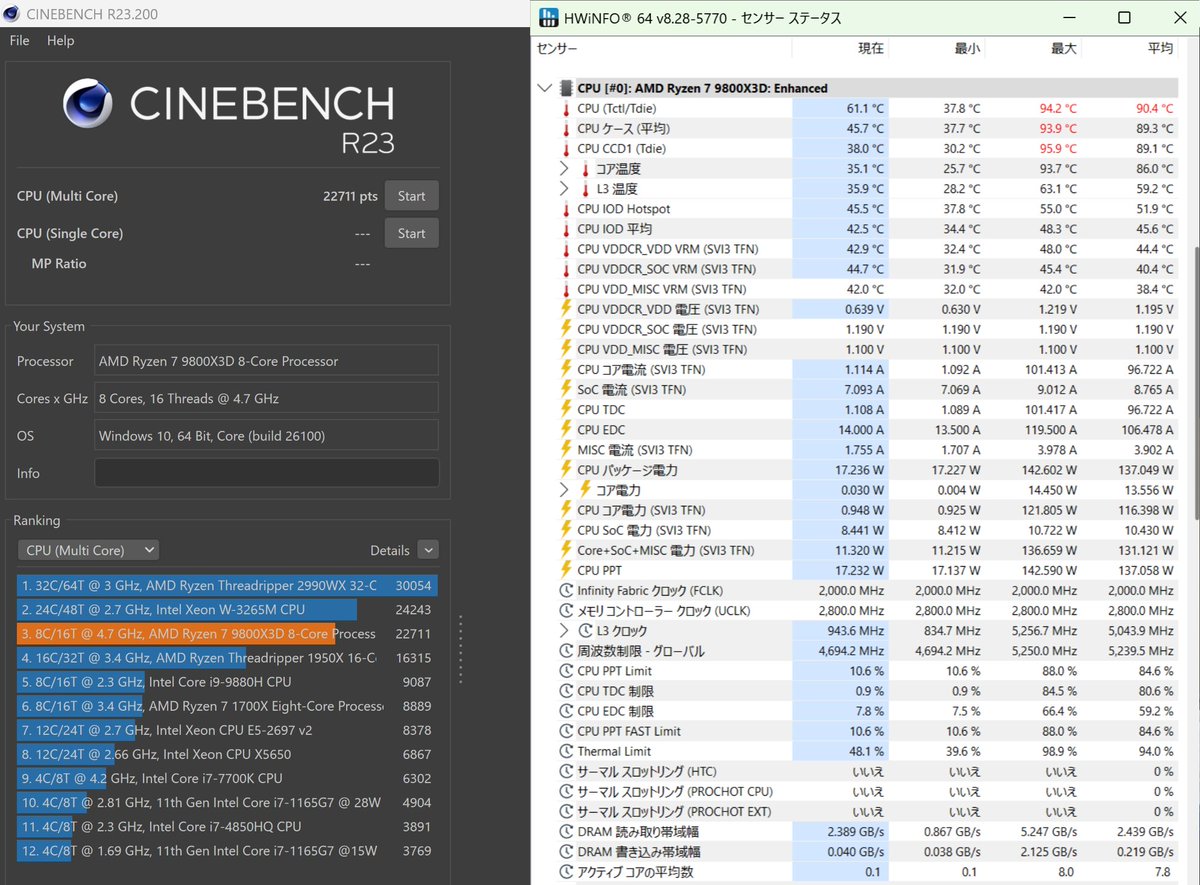This screenshot has width=1200, height=885.
Task: Click thermometer icon beside L3 温度
Action: pyautogui.click(x=586, y=188)
